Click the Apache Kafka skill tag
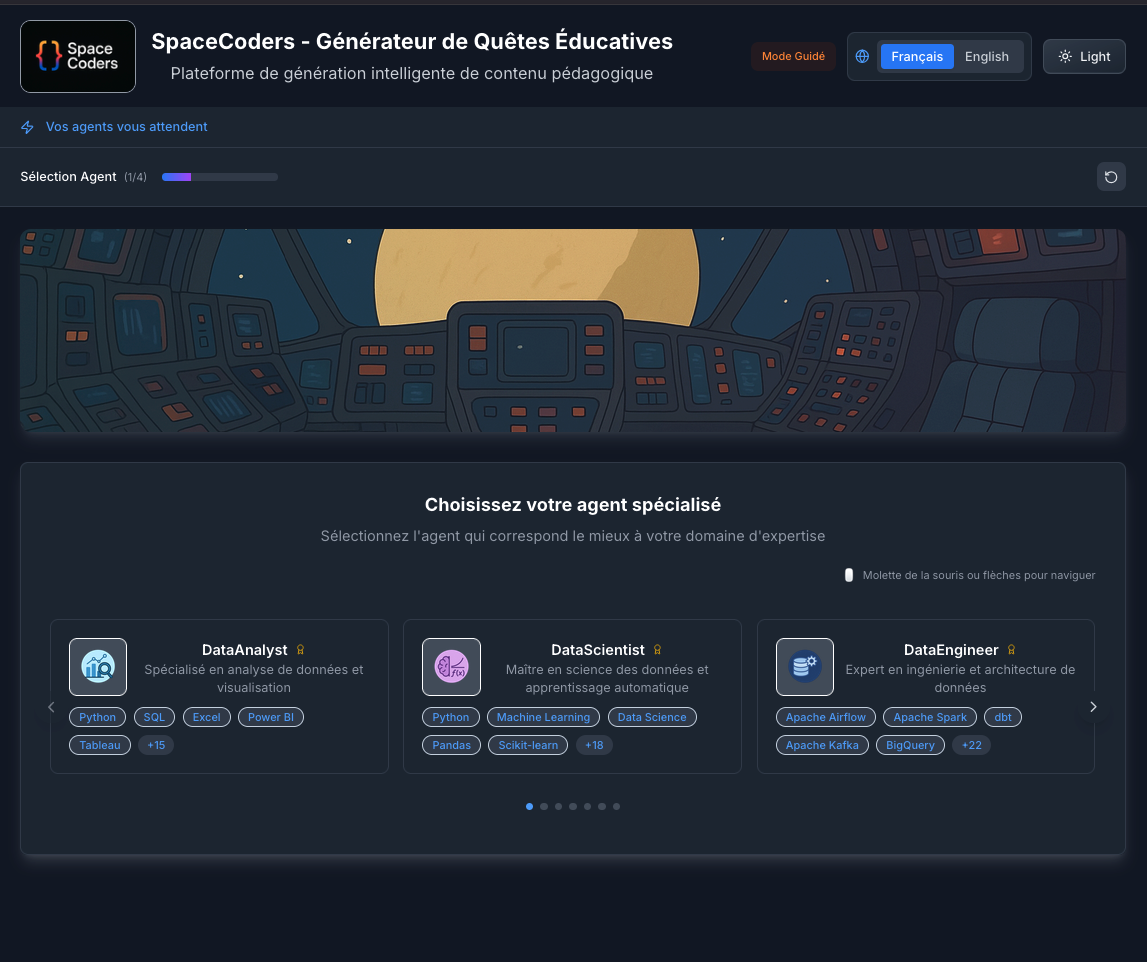Viewport: 1147px width, 962px height. [822, 745]
